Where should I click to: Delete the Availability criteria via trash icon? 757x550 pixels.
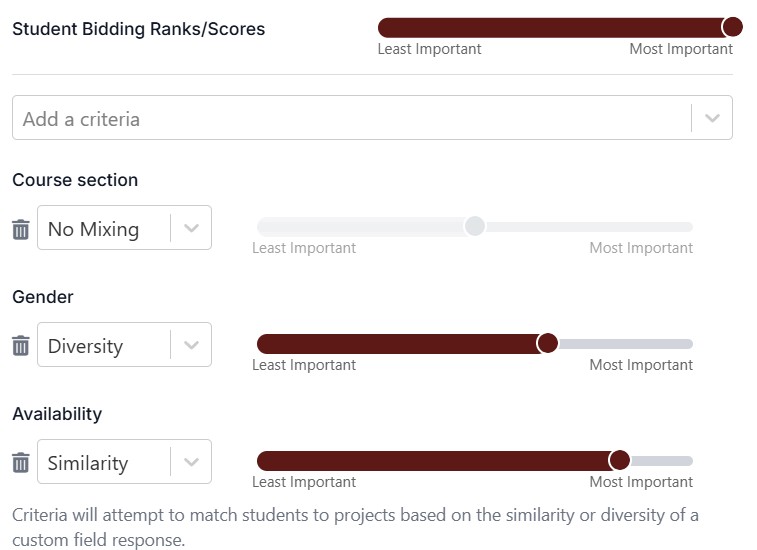pyautogui.click(x=20, y=463)
